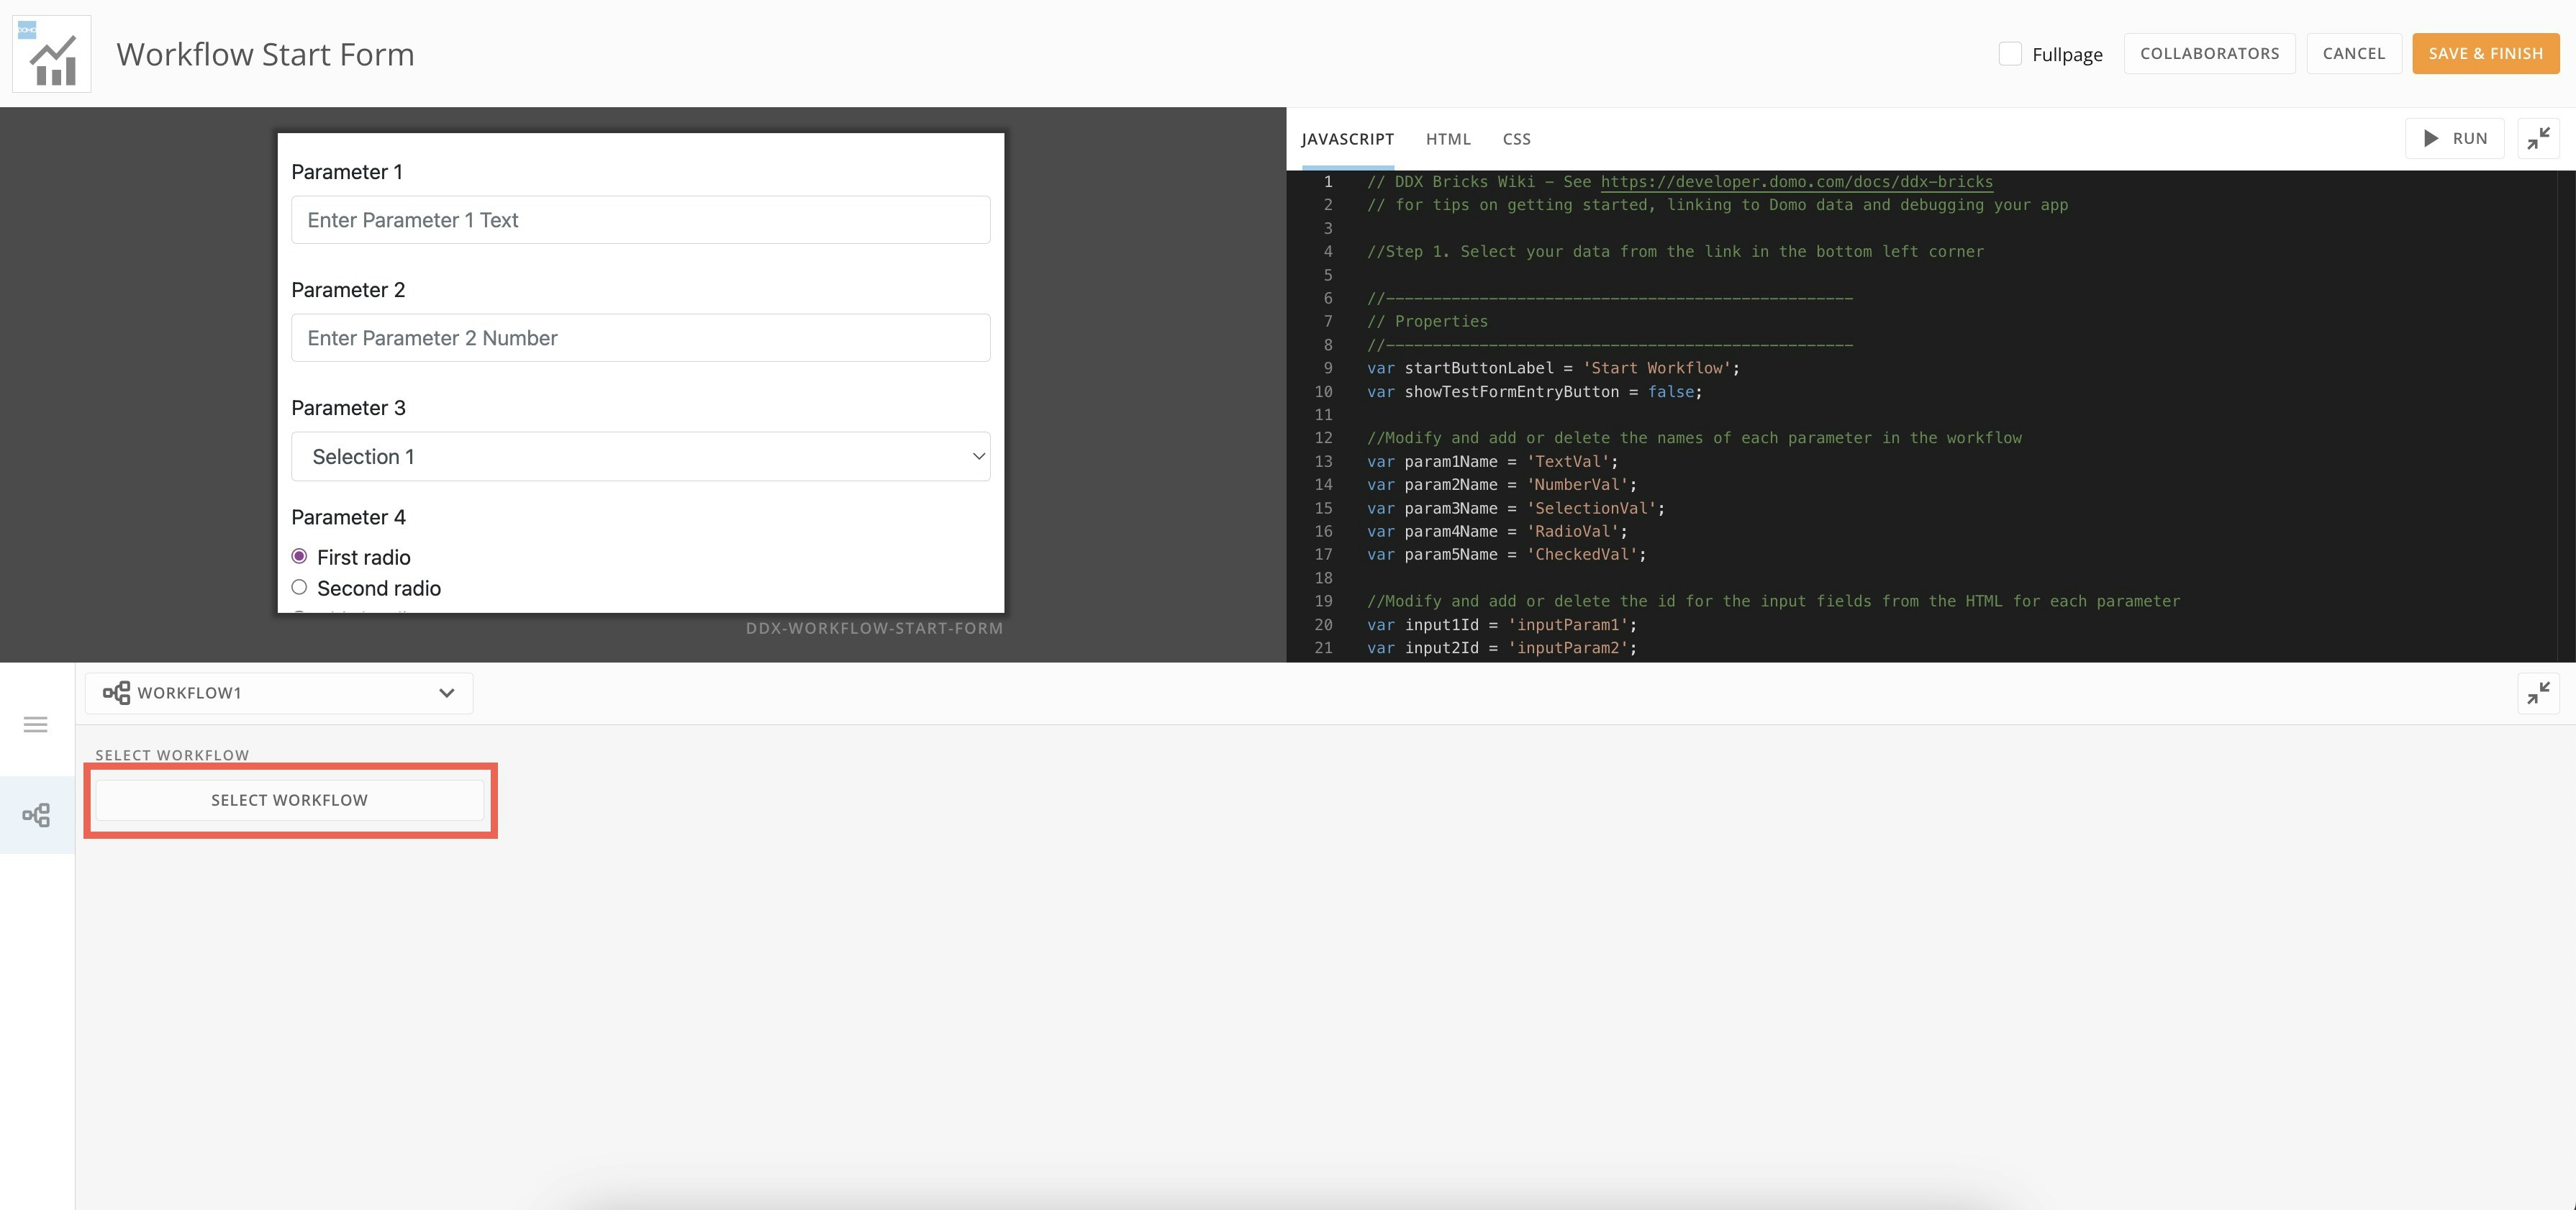Image resolution: width=2576 pixels, height=1210 pixels.
Task: Select the Second radio option
Action: [299, 587]
